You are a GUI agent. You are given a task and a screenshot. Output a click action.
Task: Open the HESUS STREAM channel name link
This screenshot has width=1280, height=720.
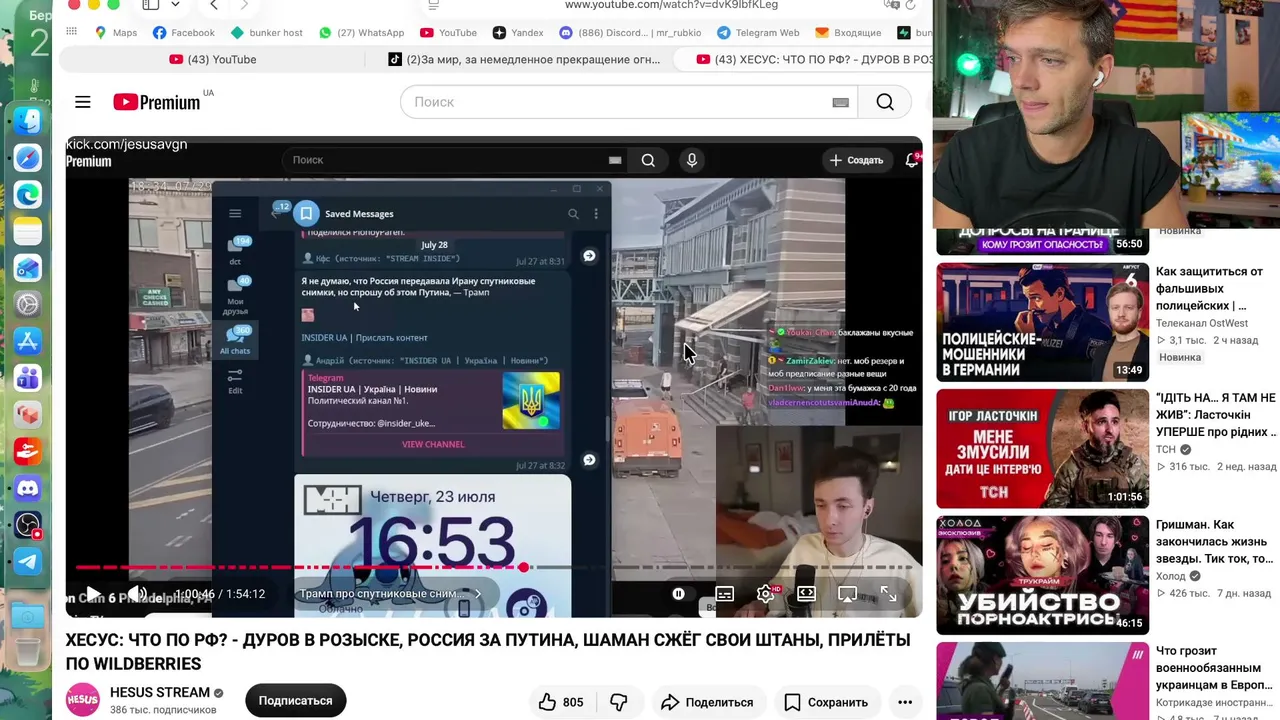pos(160,692)
